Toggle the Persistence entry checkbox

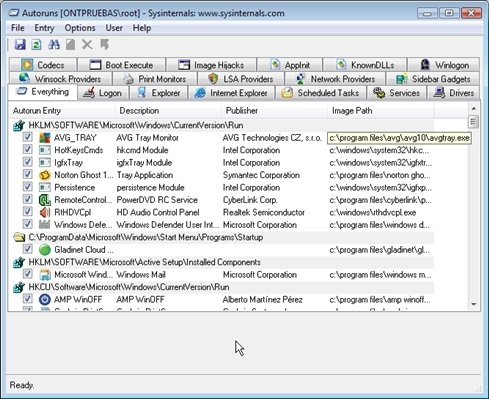28,187
